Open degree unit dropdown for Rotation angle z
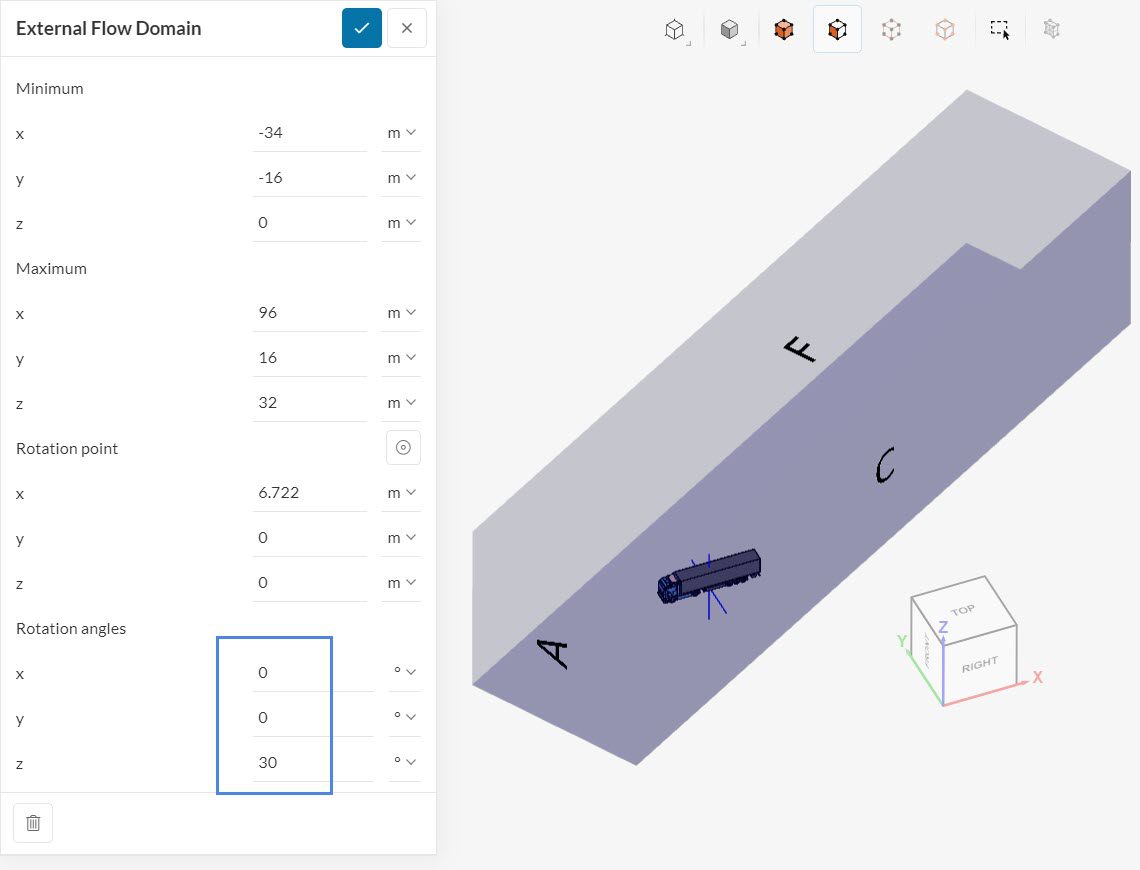This screenshot has height=870, width=1140. pos(404,762)
